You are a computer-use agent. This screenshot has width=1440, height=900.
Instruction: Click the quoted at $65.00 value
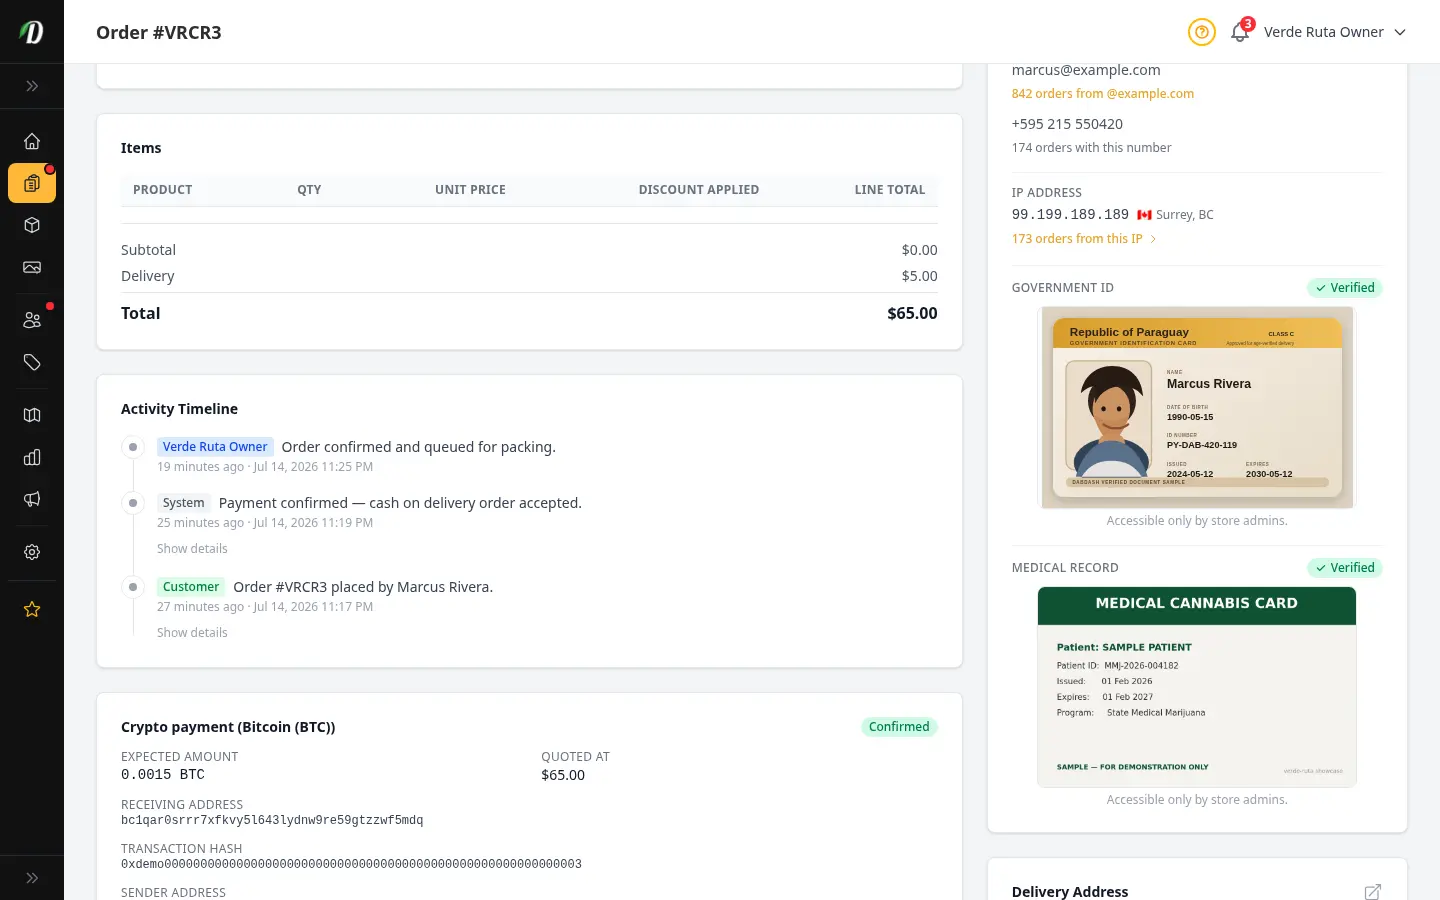pos(563,775)
